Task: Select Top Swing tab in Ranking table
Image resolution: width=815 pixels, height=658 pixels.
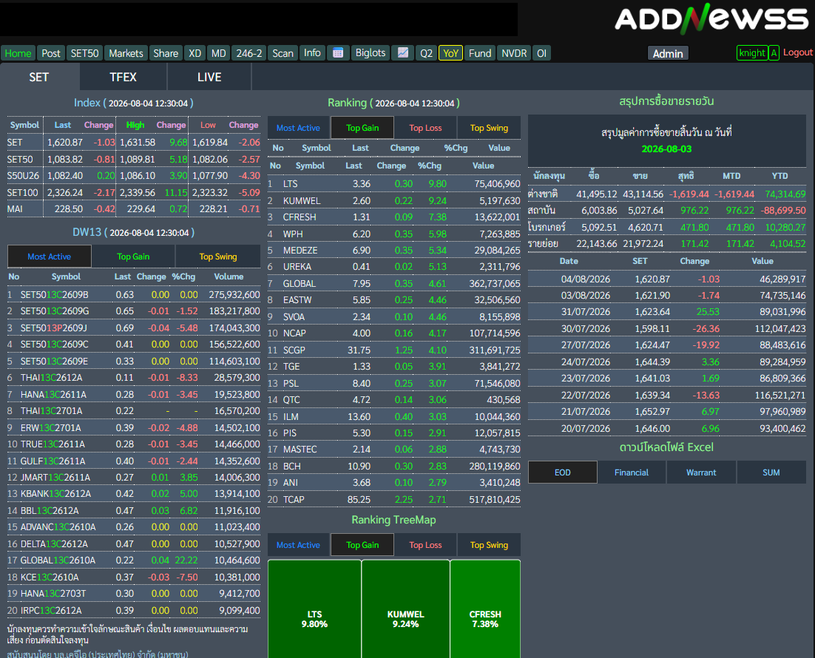Action: [x=489, y=128]
